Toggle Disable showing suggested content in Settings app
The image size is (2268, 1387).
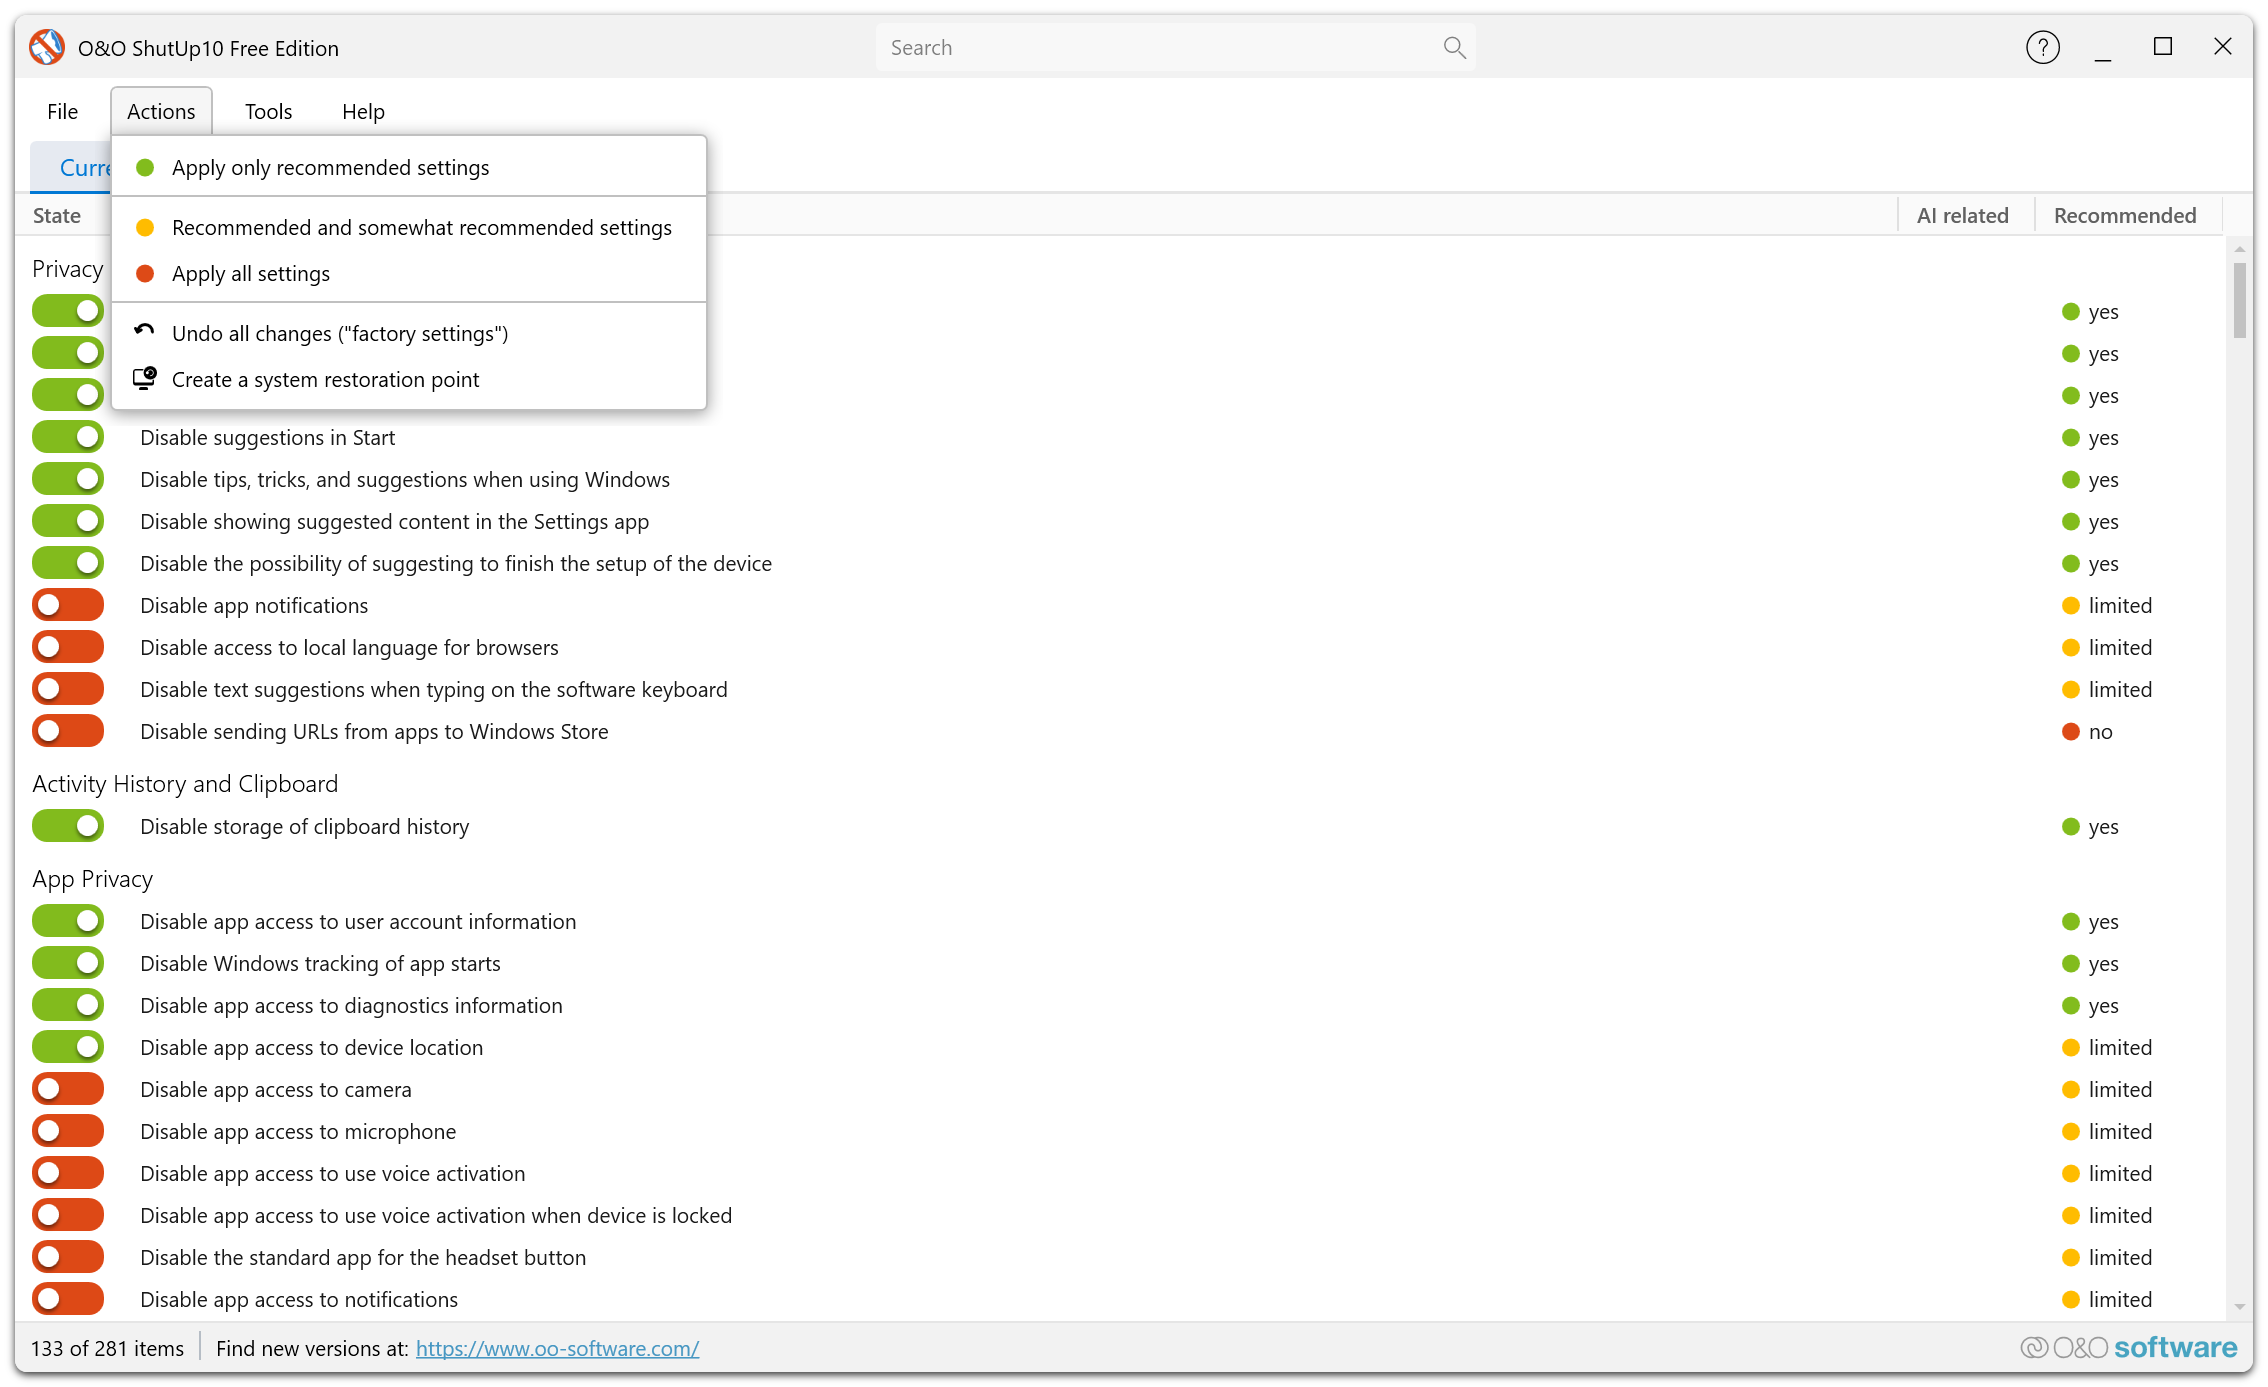pyautogui.click(x=68, y=521)
